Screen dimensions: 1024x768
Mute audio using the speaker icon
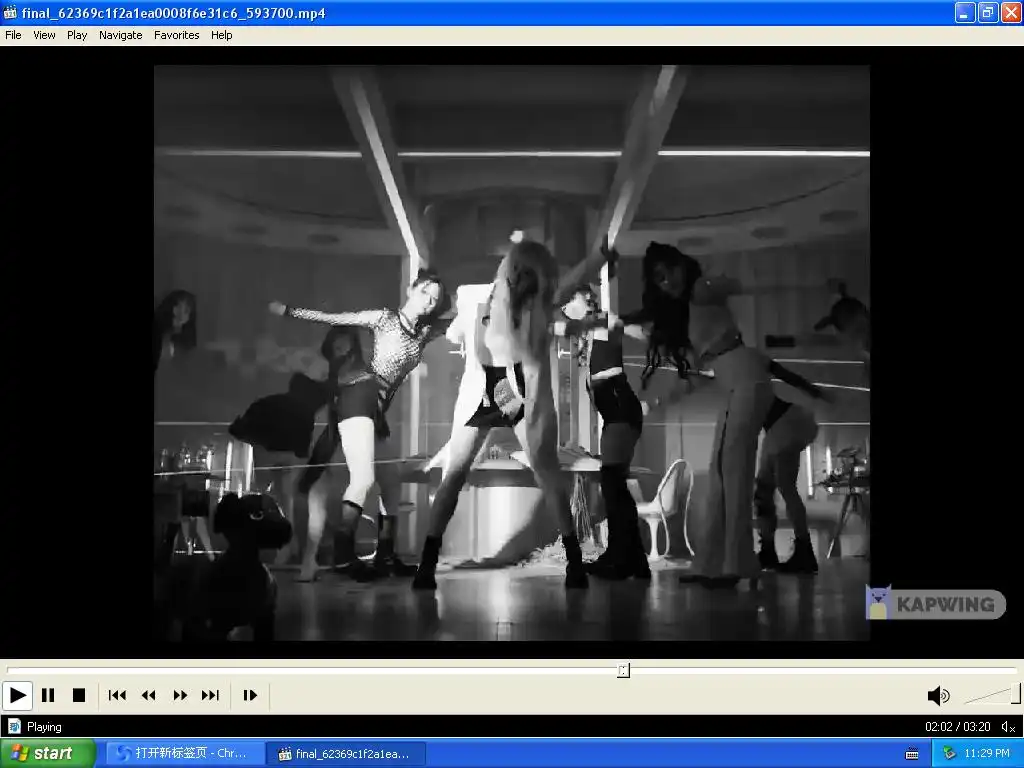[938, 696]
